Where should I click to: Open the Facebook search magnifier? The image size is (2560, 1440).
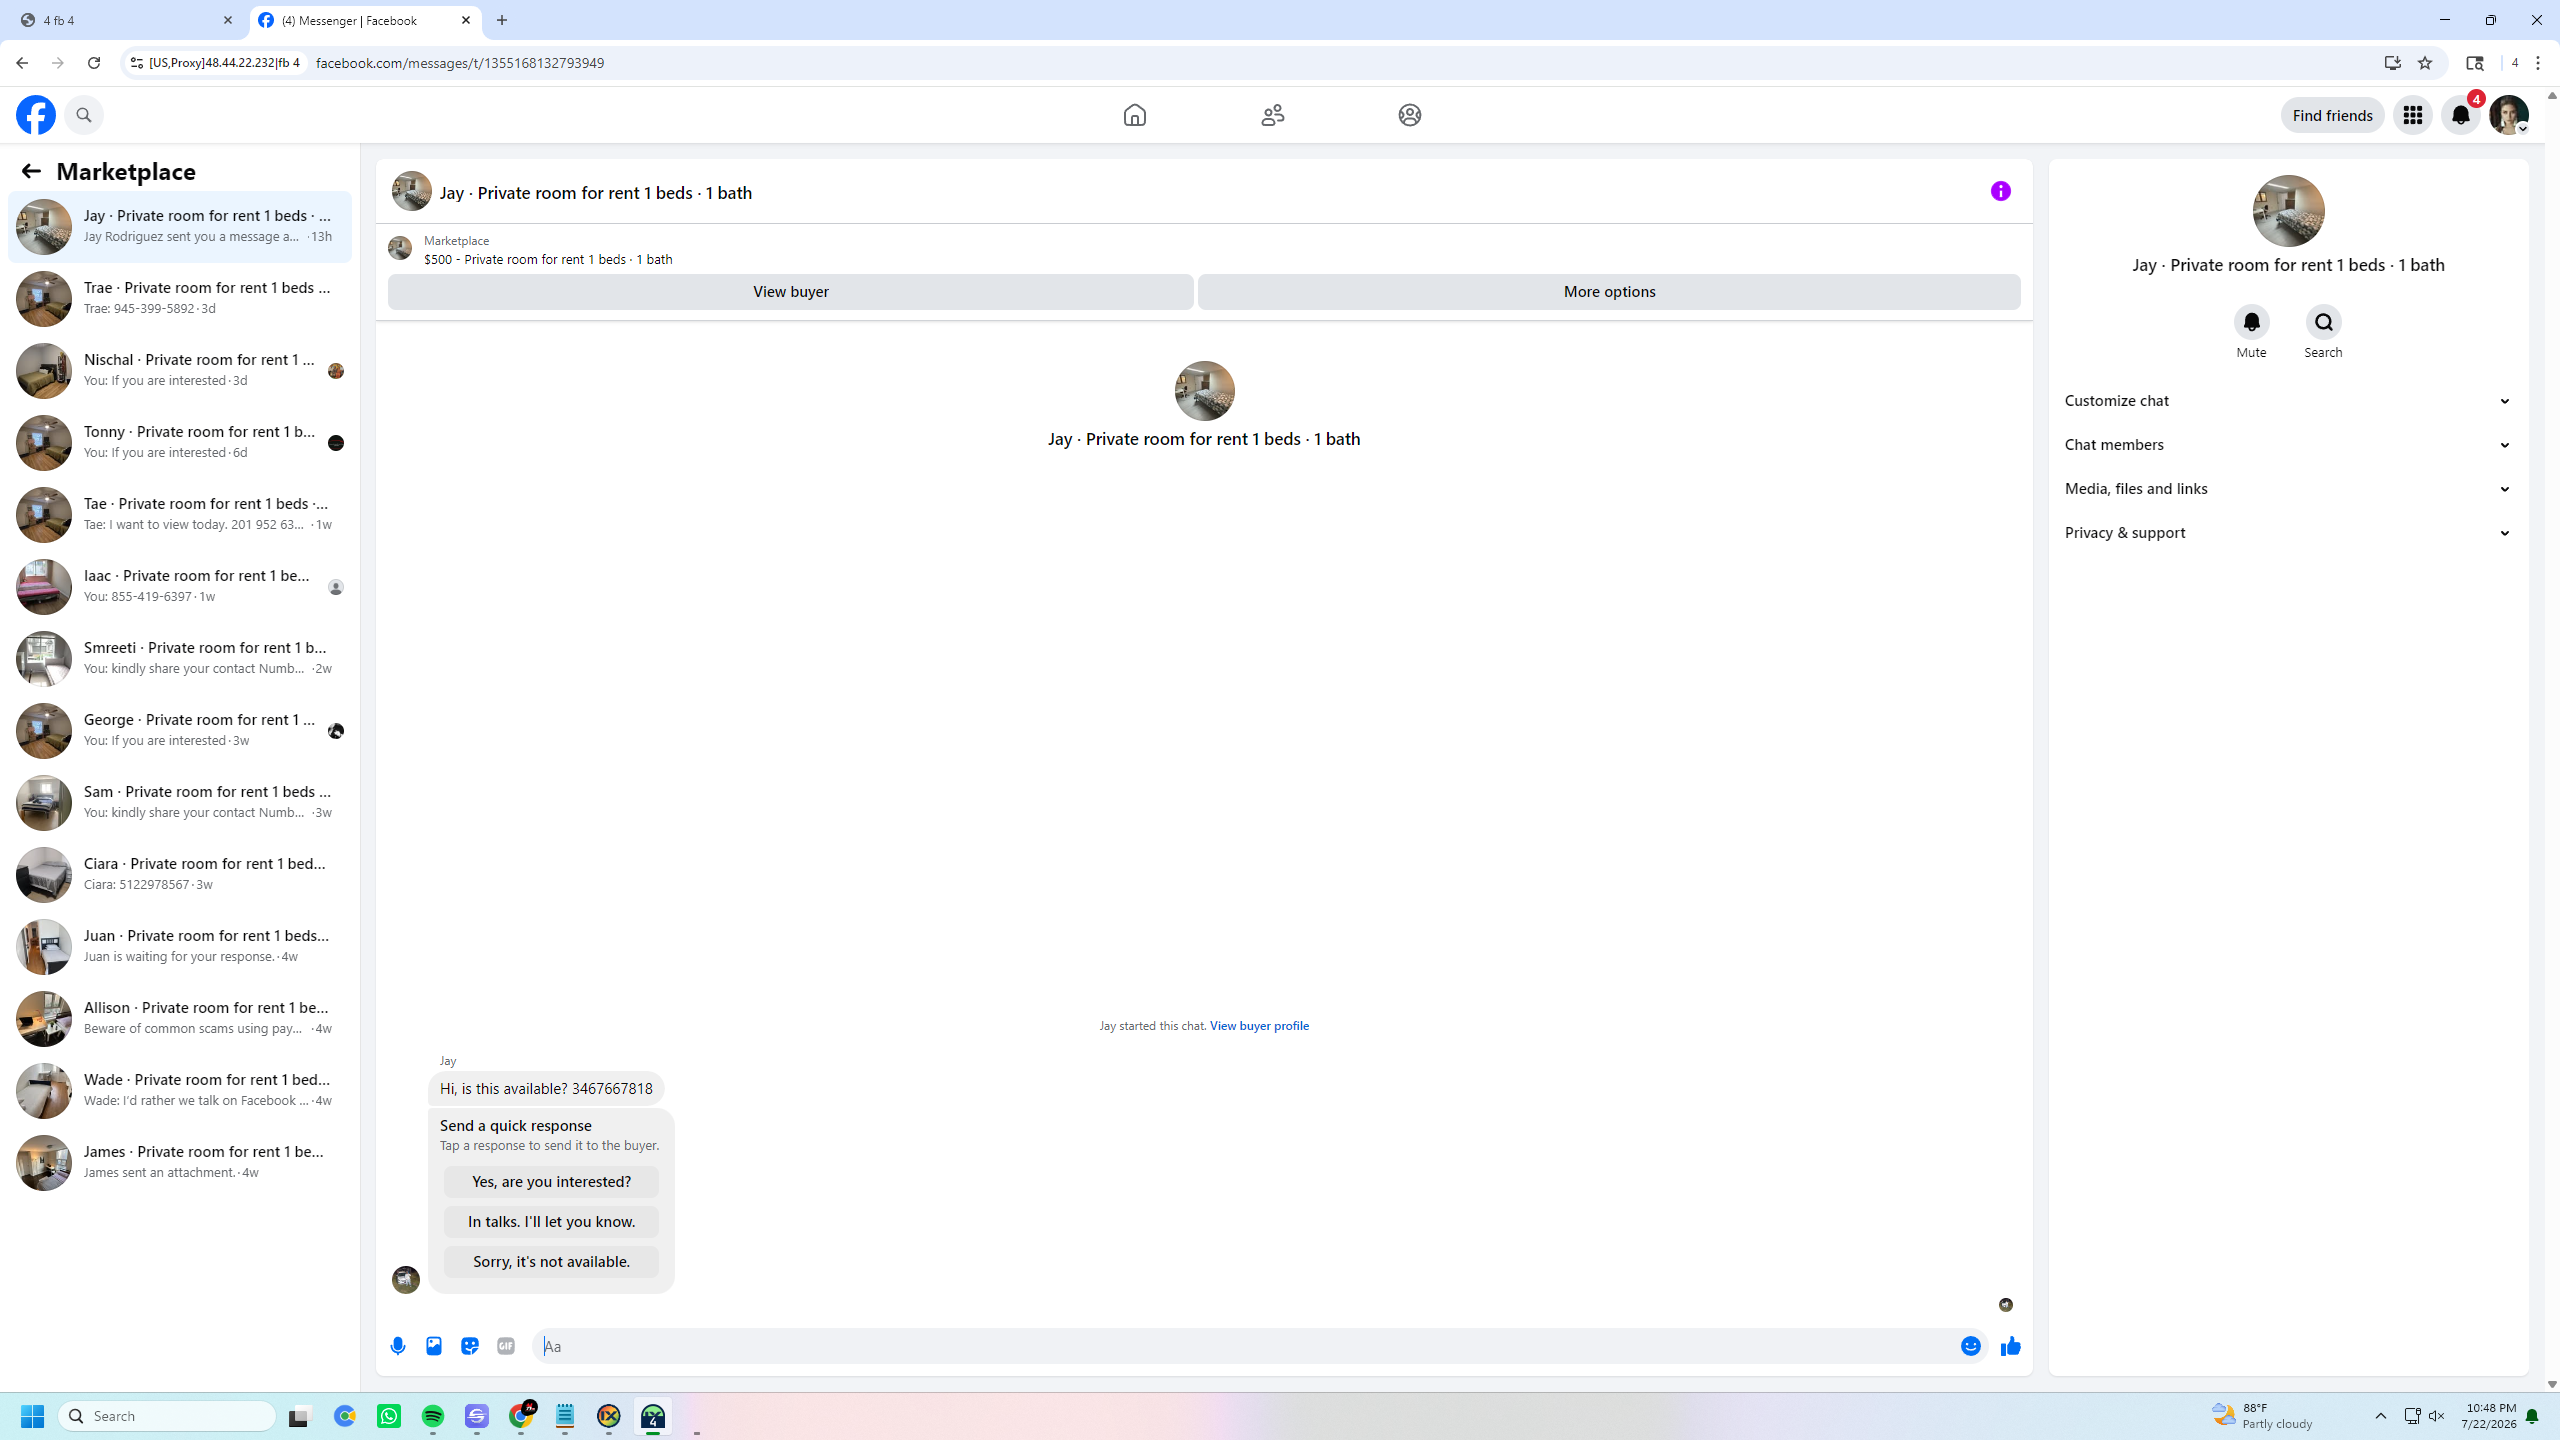point(84,115)
